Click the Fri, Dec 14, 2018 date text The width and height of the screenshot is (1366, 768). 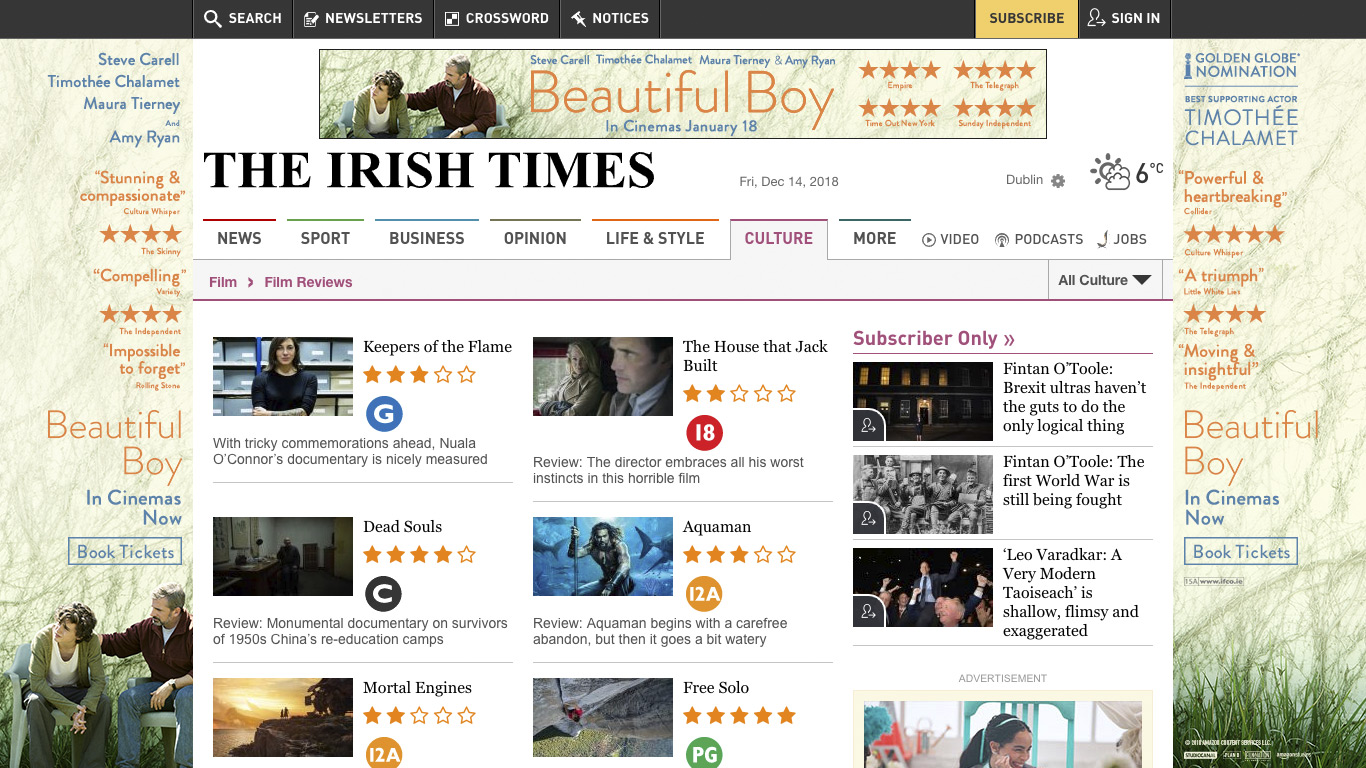789,181
